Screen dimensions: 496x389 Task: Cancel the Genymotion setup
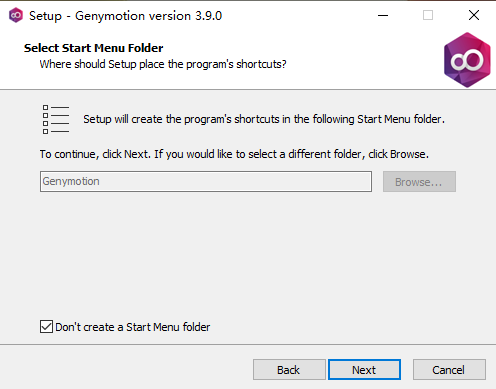(449, 369)
